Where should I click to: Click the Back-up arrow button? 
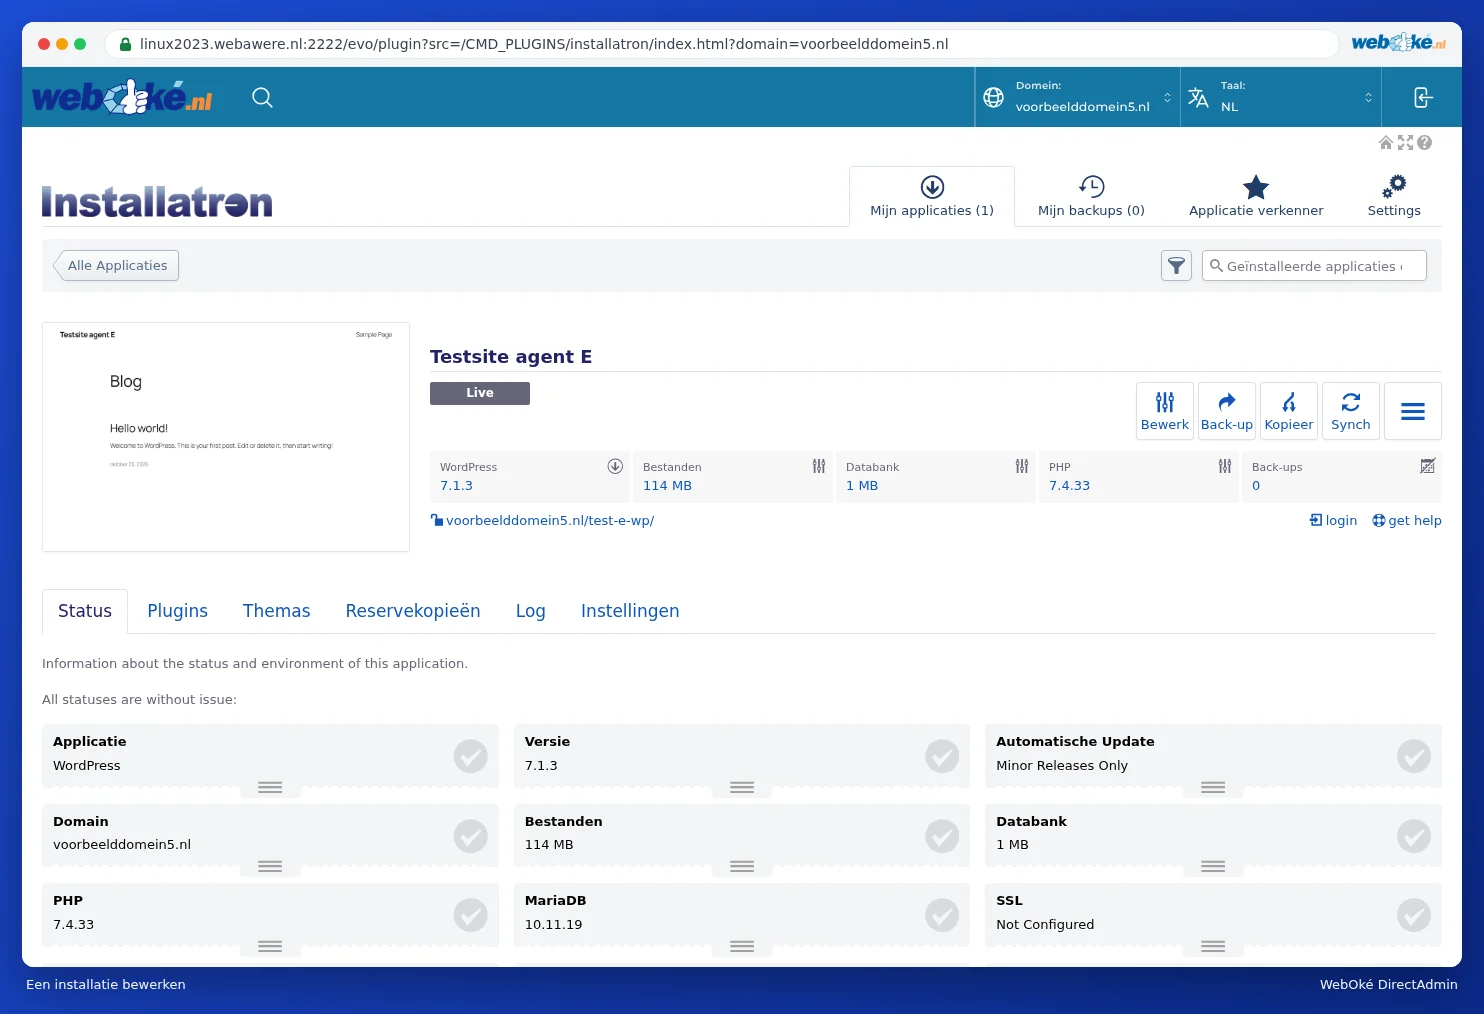coord(1227,411)
